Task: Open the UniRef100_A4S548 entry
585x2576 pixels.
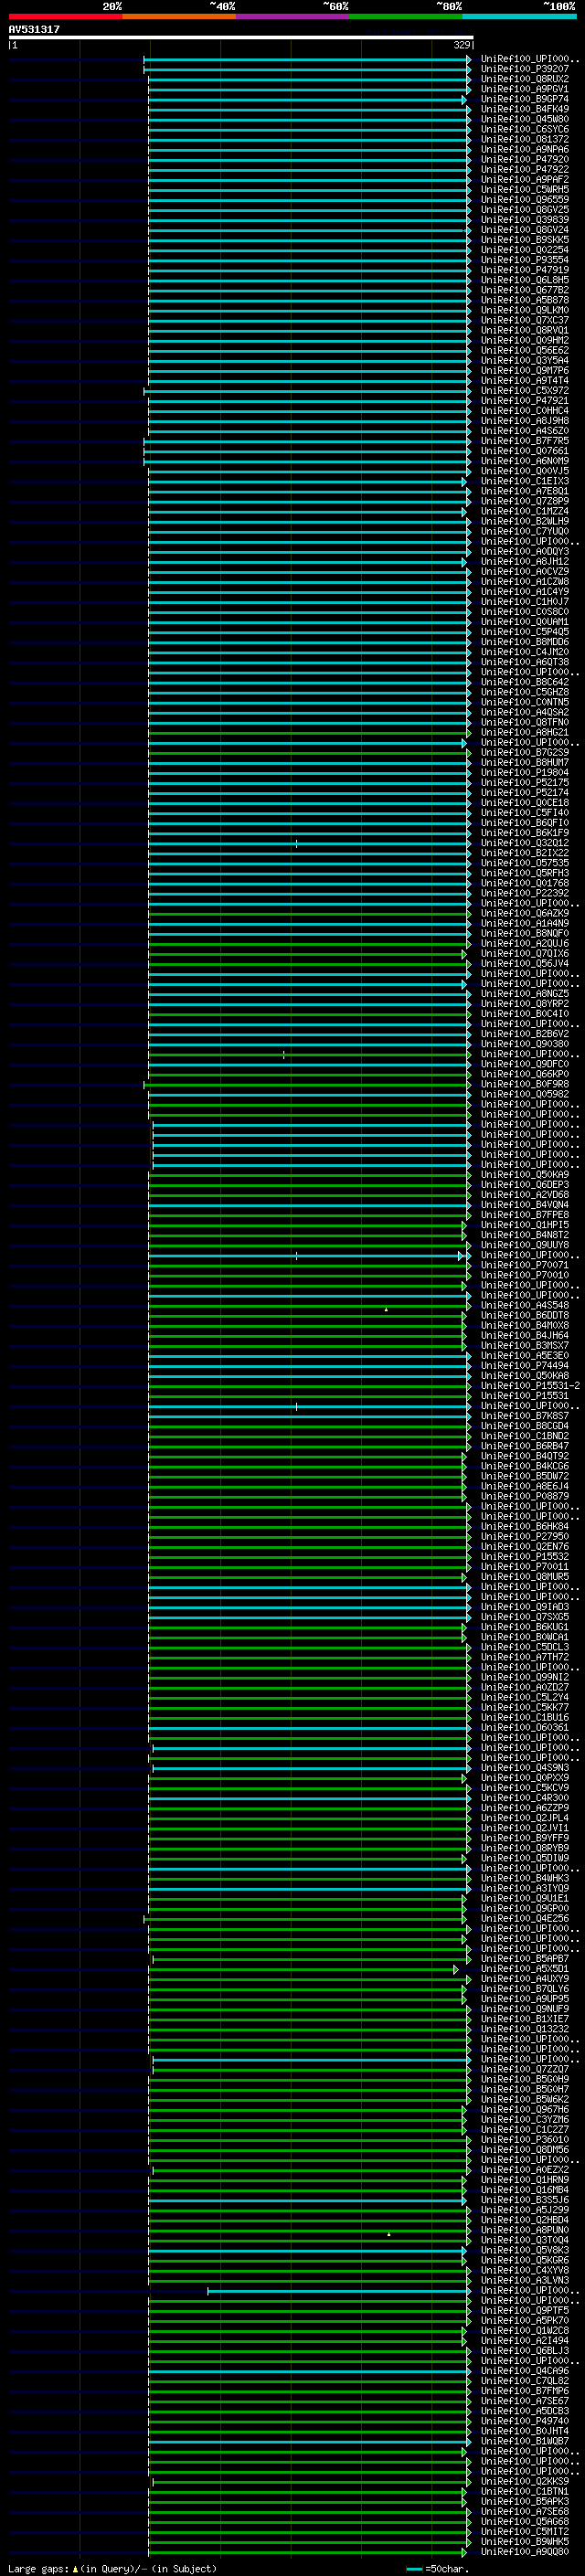Action: 524,1305
